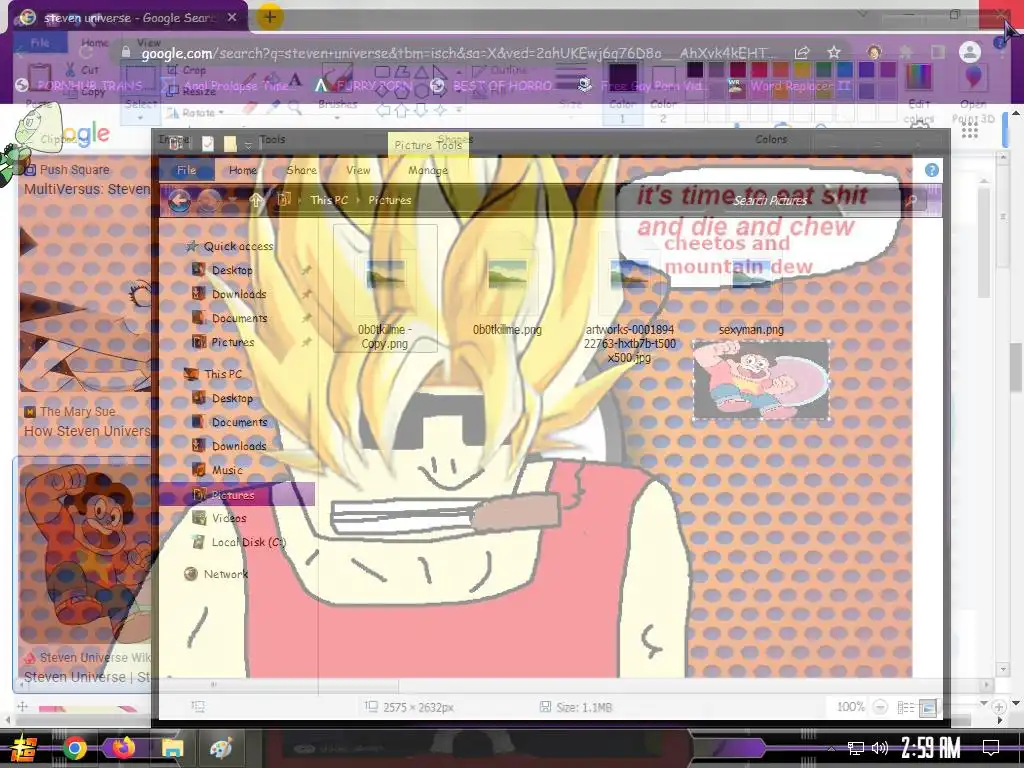The image size is (1024, 768).
Task: Select file 0b0tkillme - Copy.png
Action: tap(385, 288)
